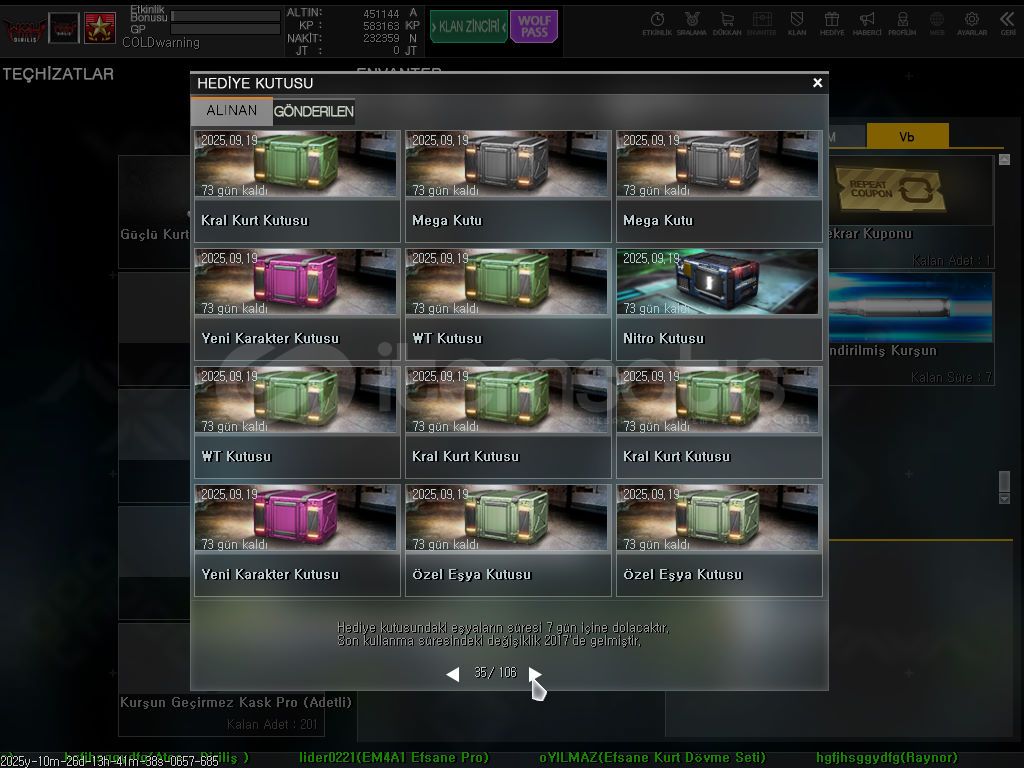Click the Nakit value 232359
The height and width of the screenshot is (768, 1024).
tap(381, 39)
